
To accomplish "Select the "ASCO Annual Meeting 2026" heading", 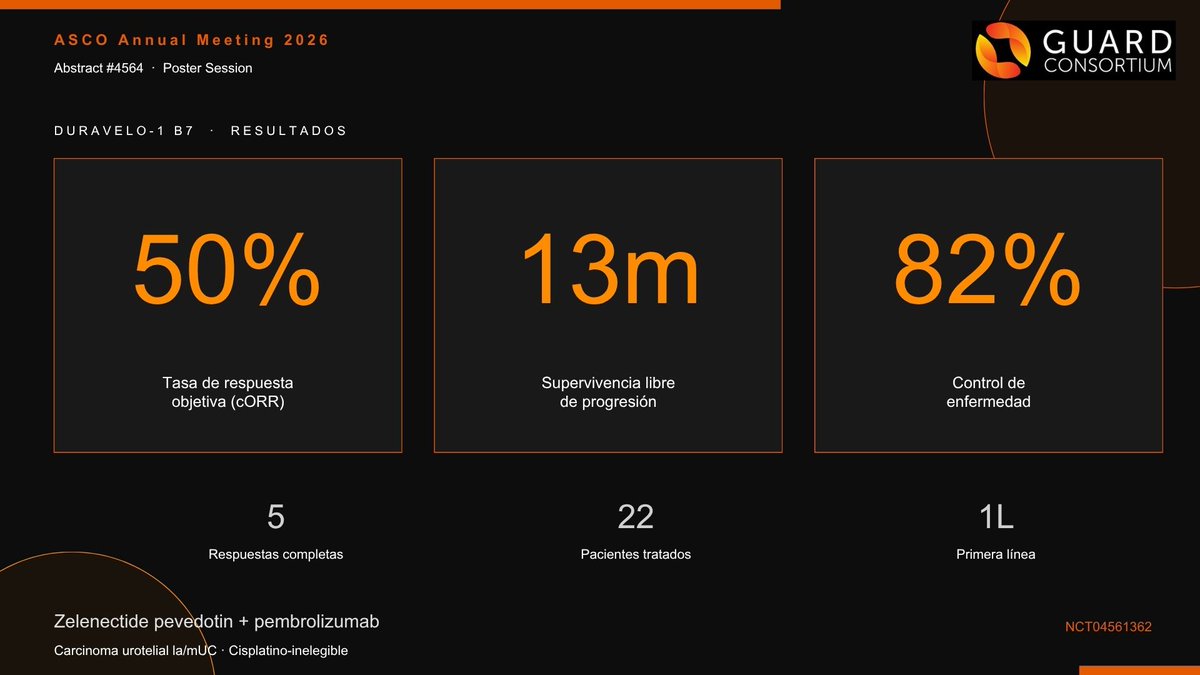I will [191, 40].
